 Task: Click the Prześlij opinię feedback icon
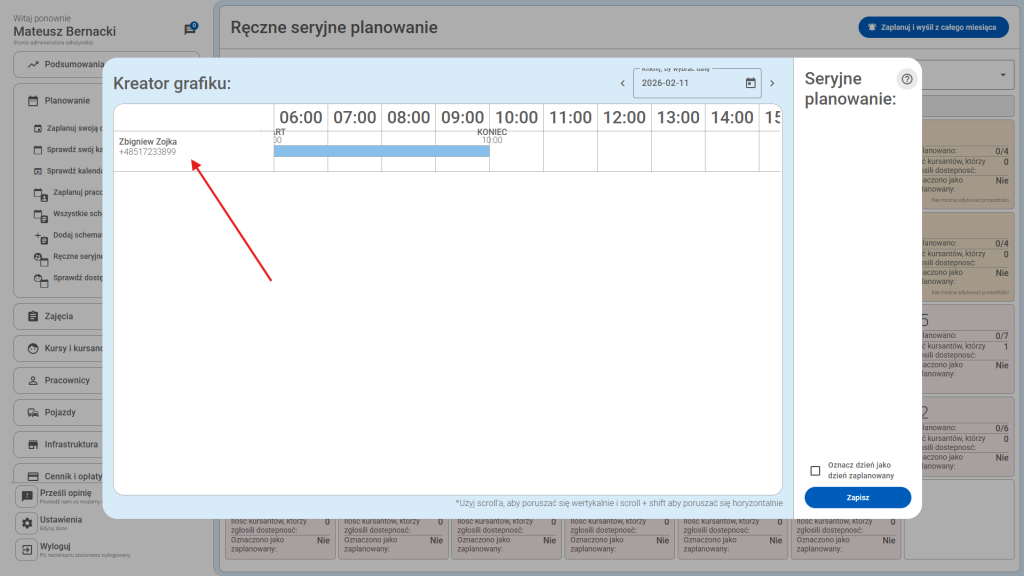[27, 496]
